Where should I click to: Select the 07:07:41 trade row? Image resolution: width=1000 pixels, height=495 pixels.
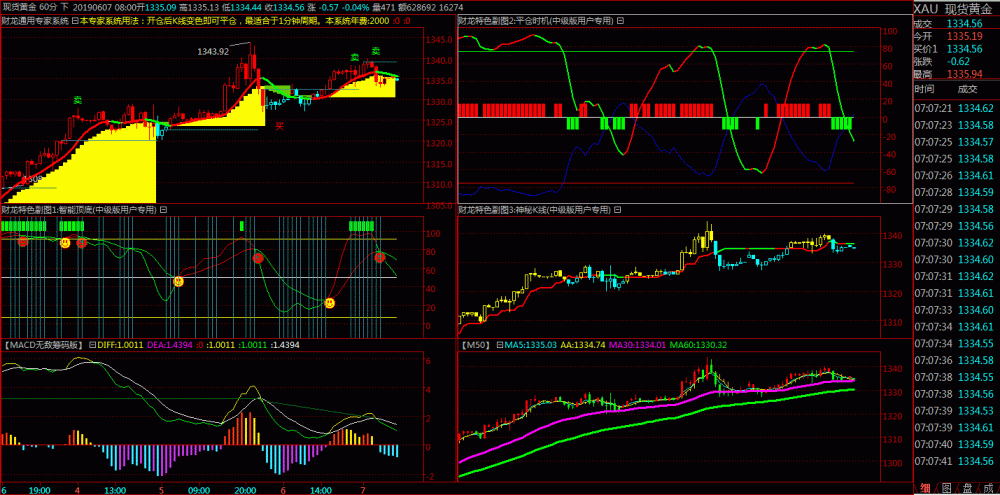tap(957, 461)
